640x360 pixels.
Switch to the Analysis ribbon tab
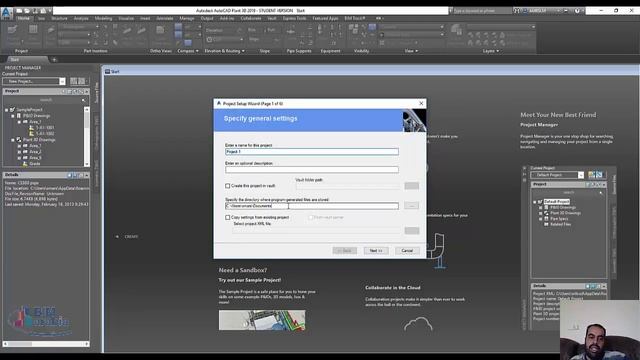point(81,18)
